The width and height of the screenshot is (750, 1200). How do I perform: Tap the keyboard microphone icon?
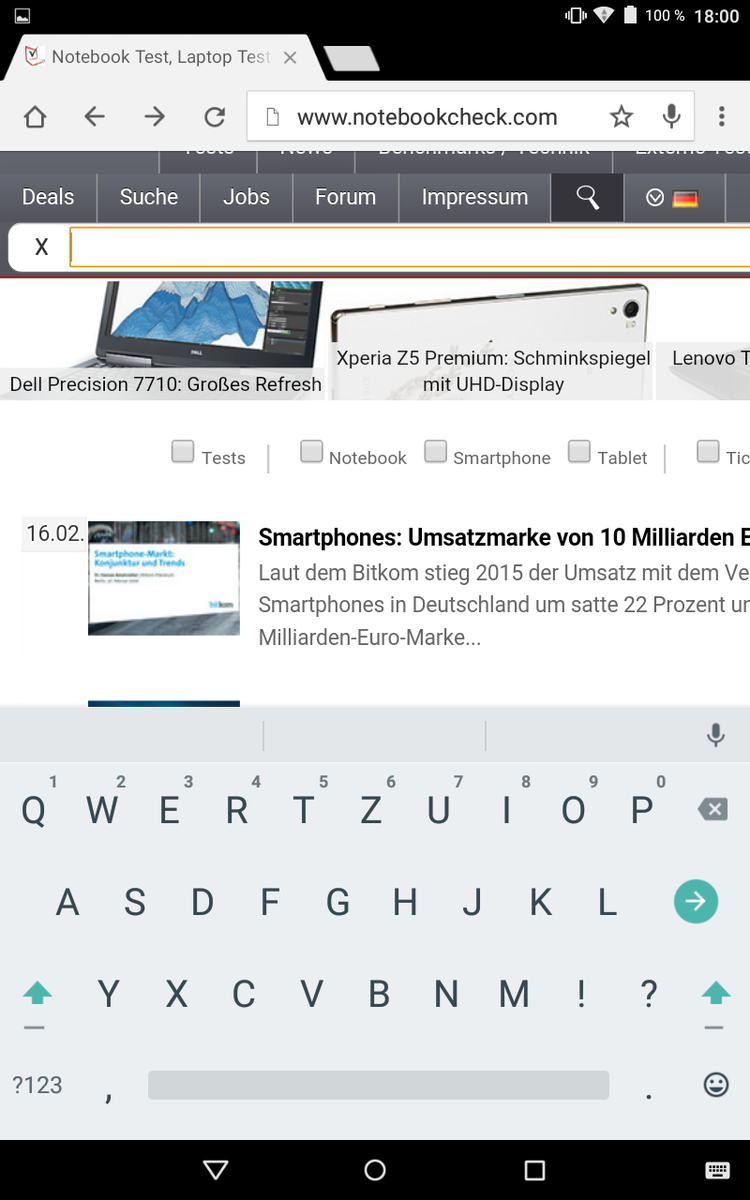click(x=715, y=736)
